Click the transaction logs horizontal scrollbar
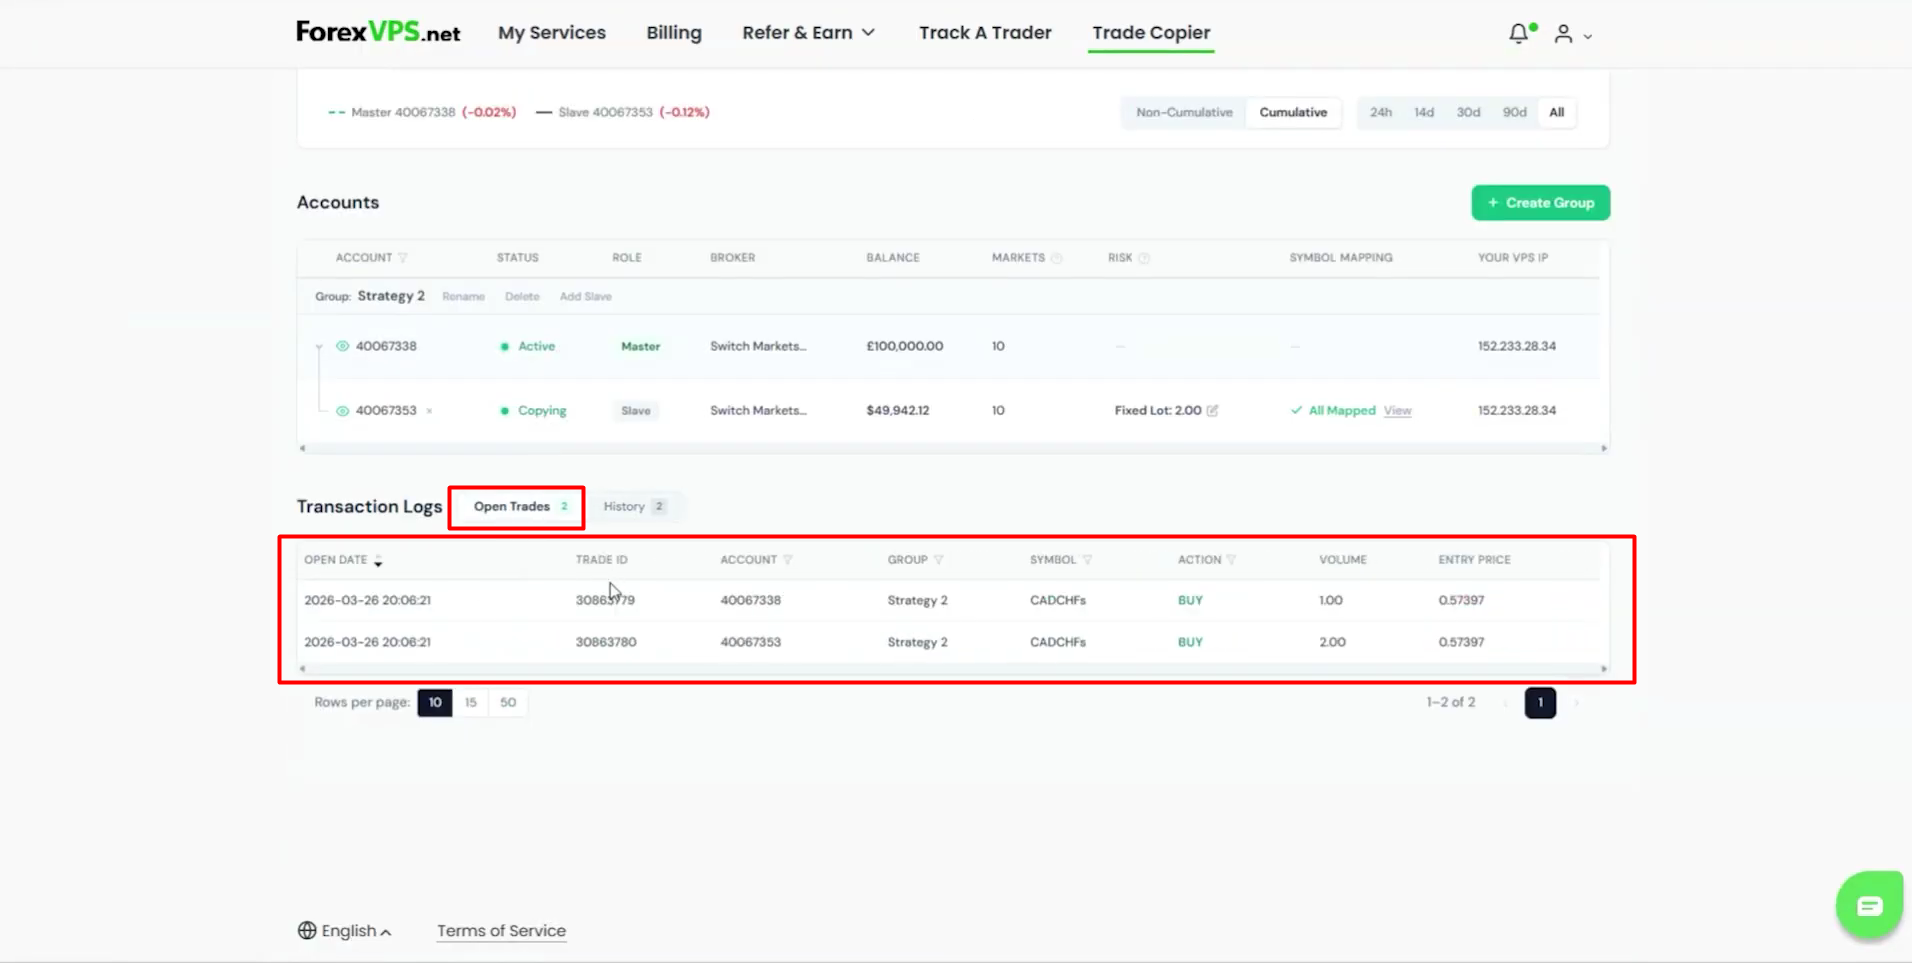This screenshot has width=1912, height=963. (953, 669)
